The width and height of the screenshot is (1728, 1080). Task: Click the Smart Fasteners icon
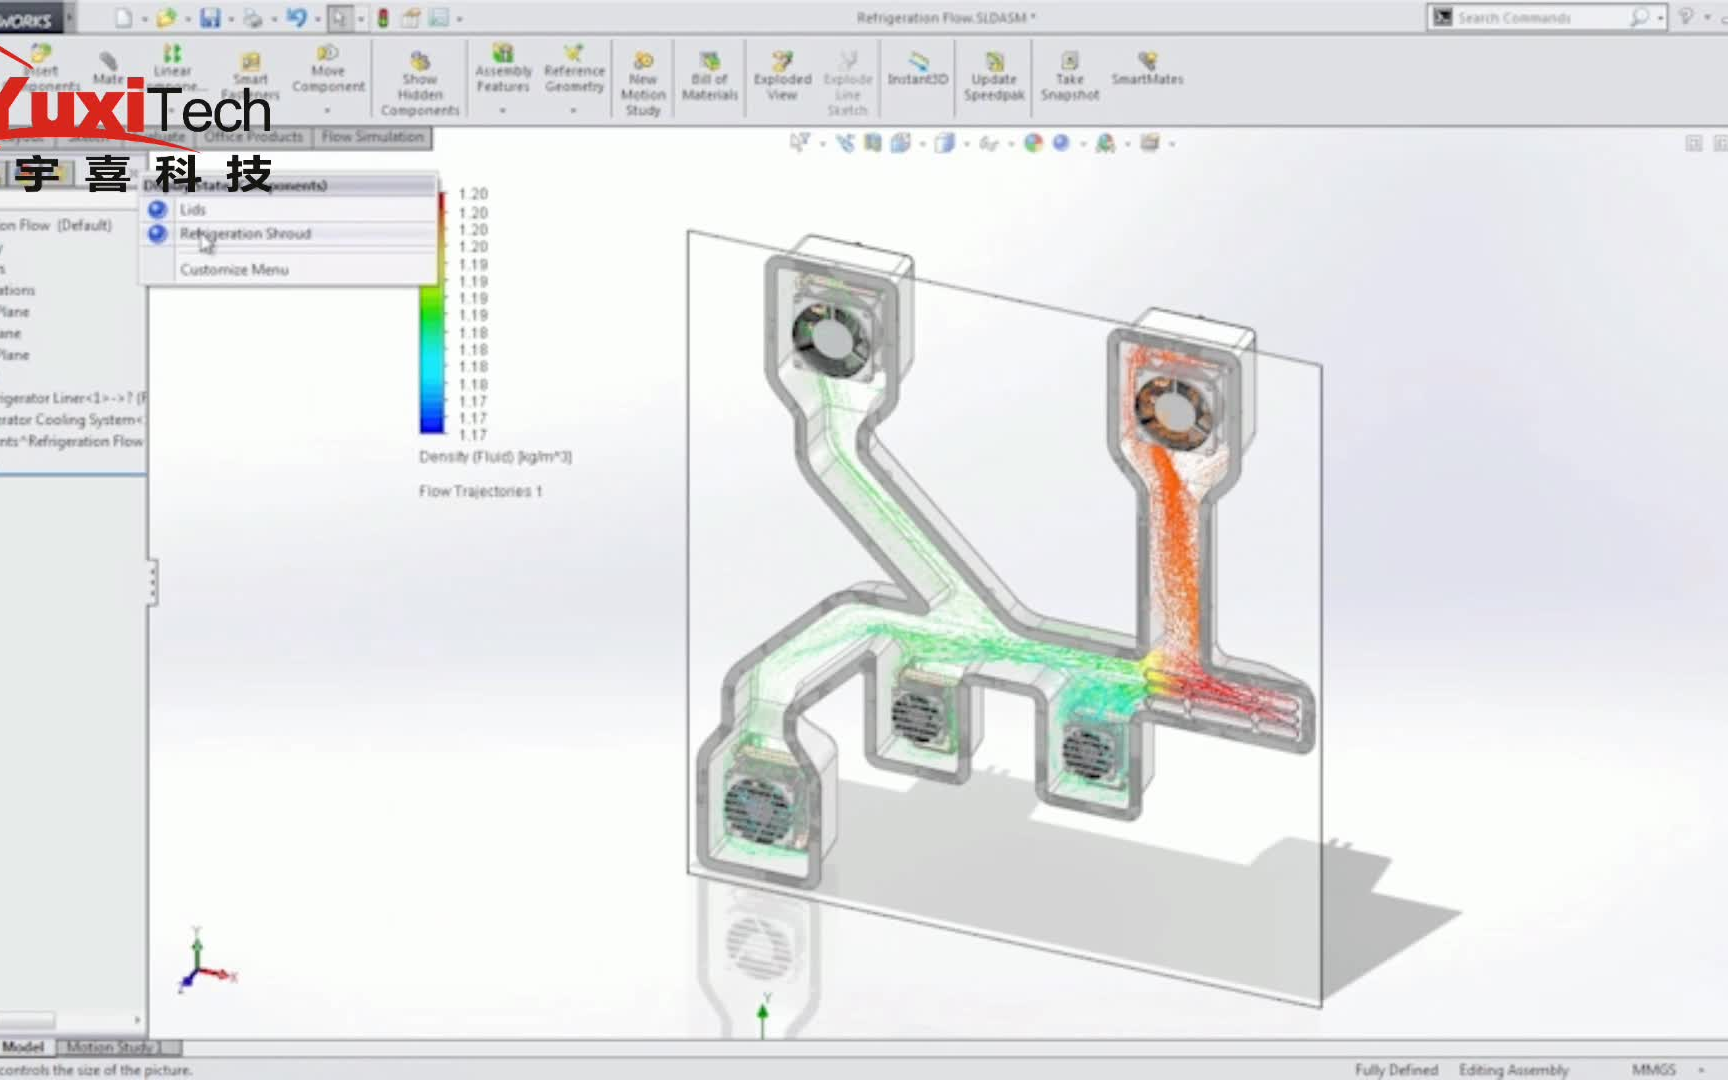251,70
